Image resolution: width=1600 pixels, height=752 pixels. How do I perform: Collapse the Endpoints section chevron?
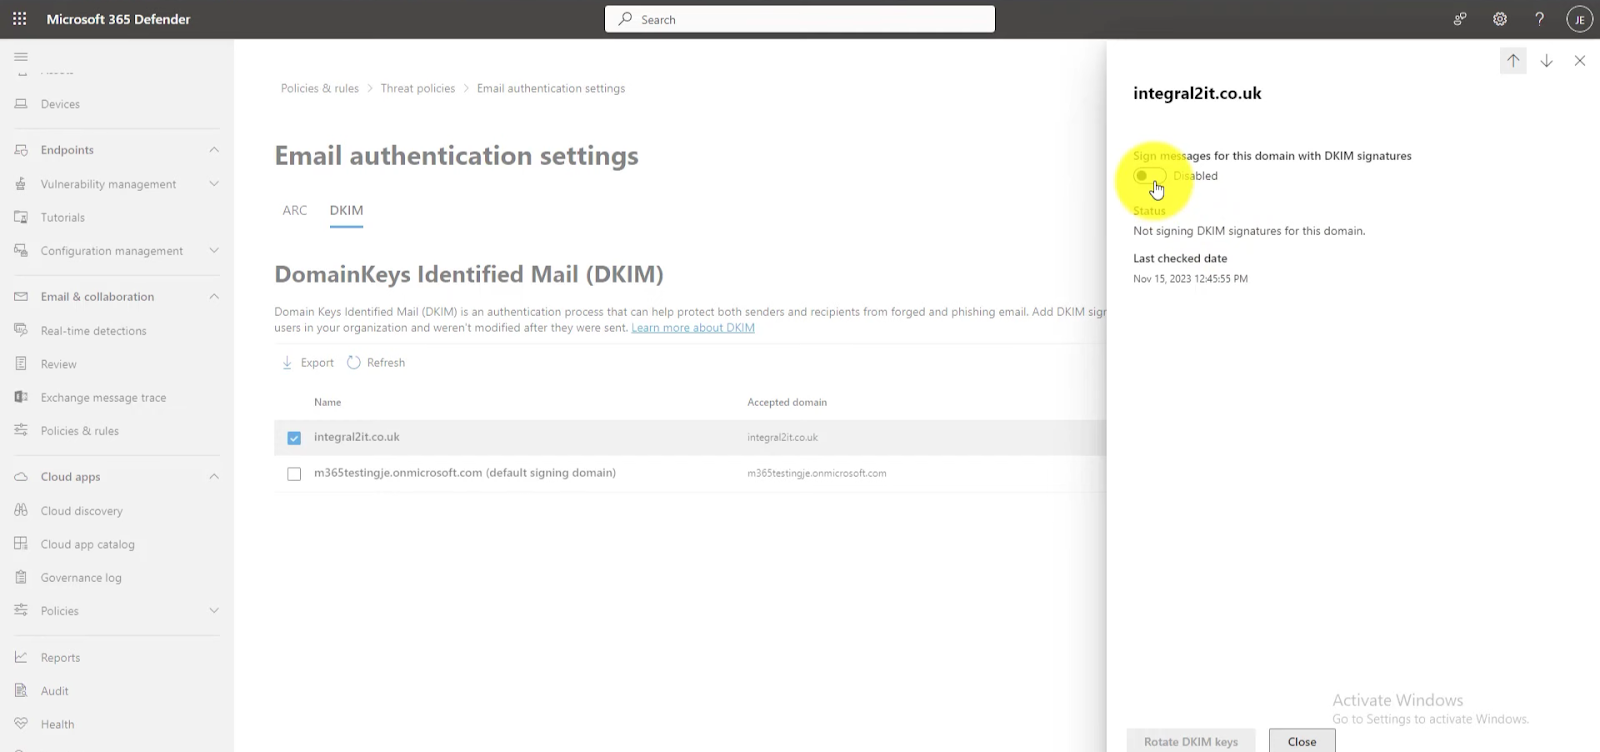[214, 150]
